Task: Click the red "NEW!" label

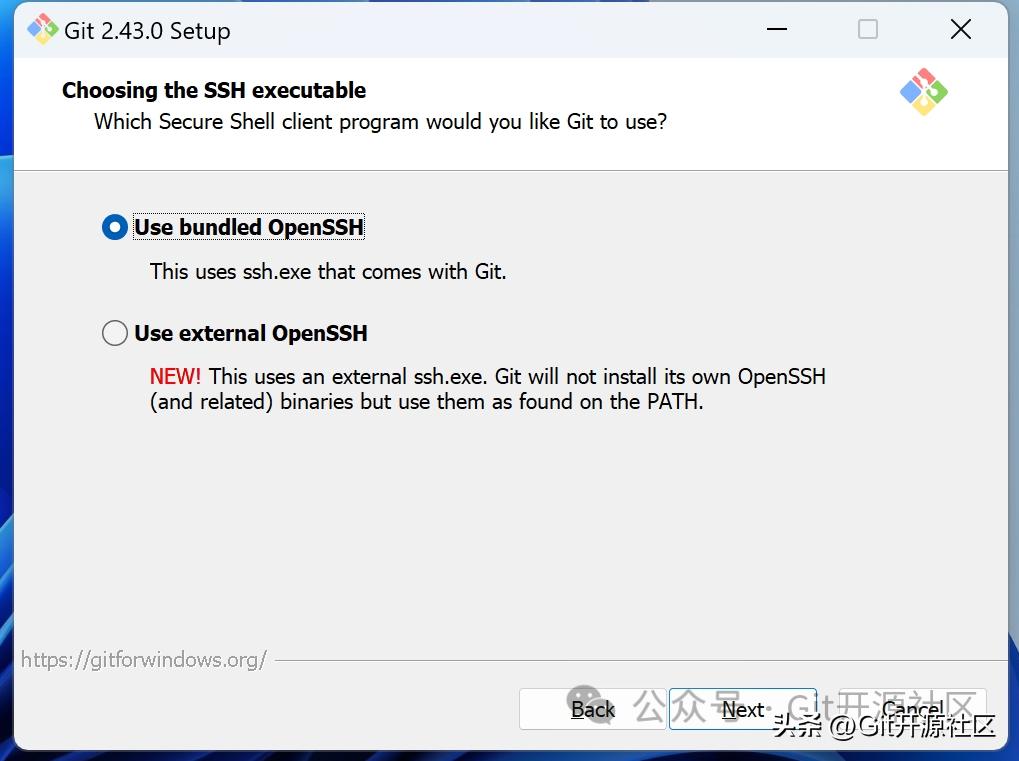Action: 175,377
